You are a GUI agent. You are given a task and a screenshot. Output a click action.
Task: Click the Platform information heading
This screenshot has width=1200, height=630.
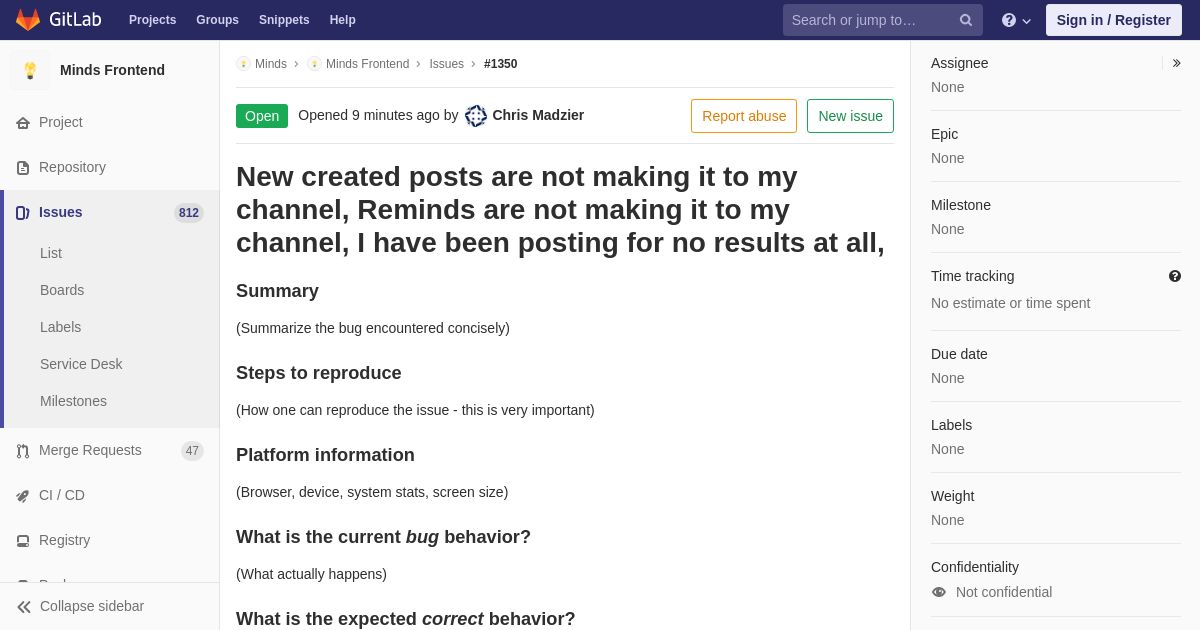pyautogui.click(x=325, y=455)
